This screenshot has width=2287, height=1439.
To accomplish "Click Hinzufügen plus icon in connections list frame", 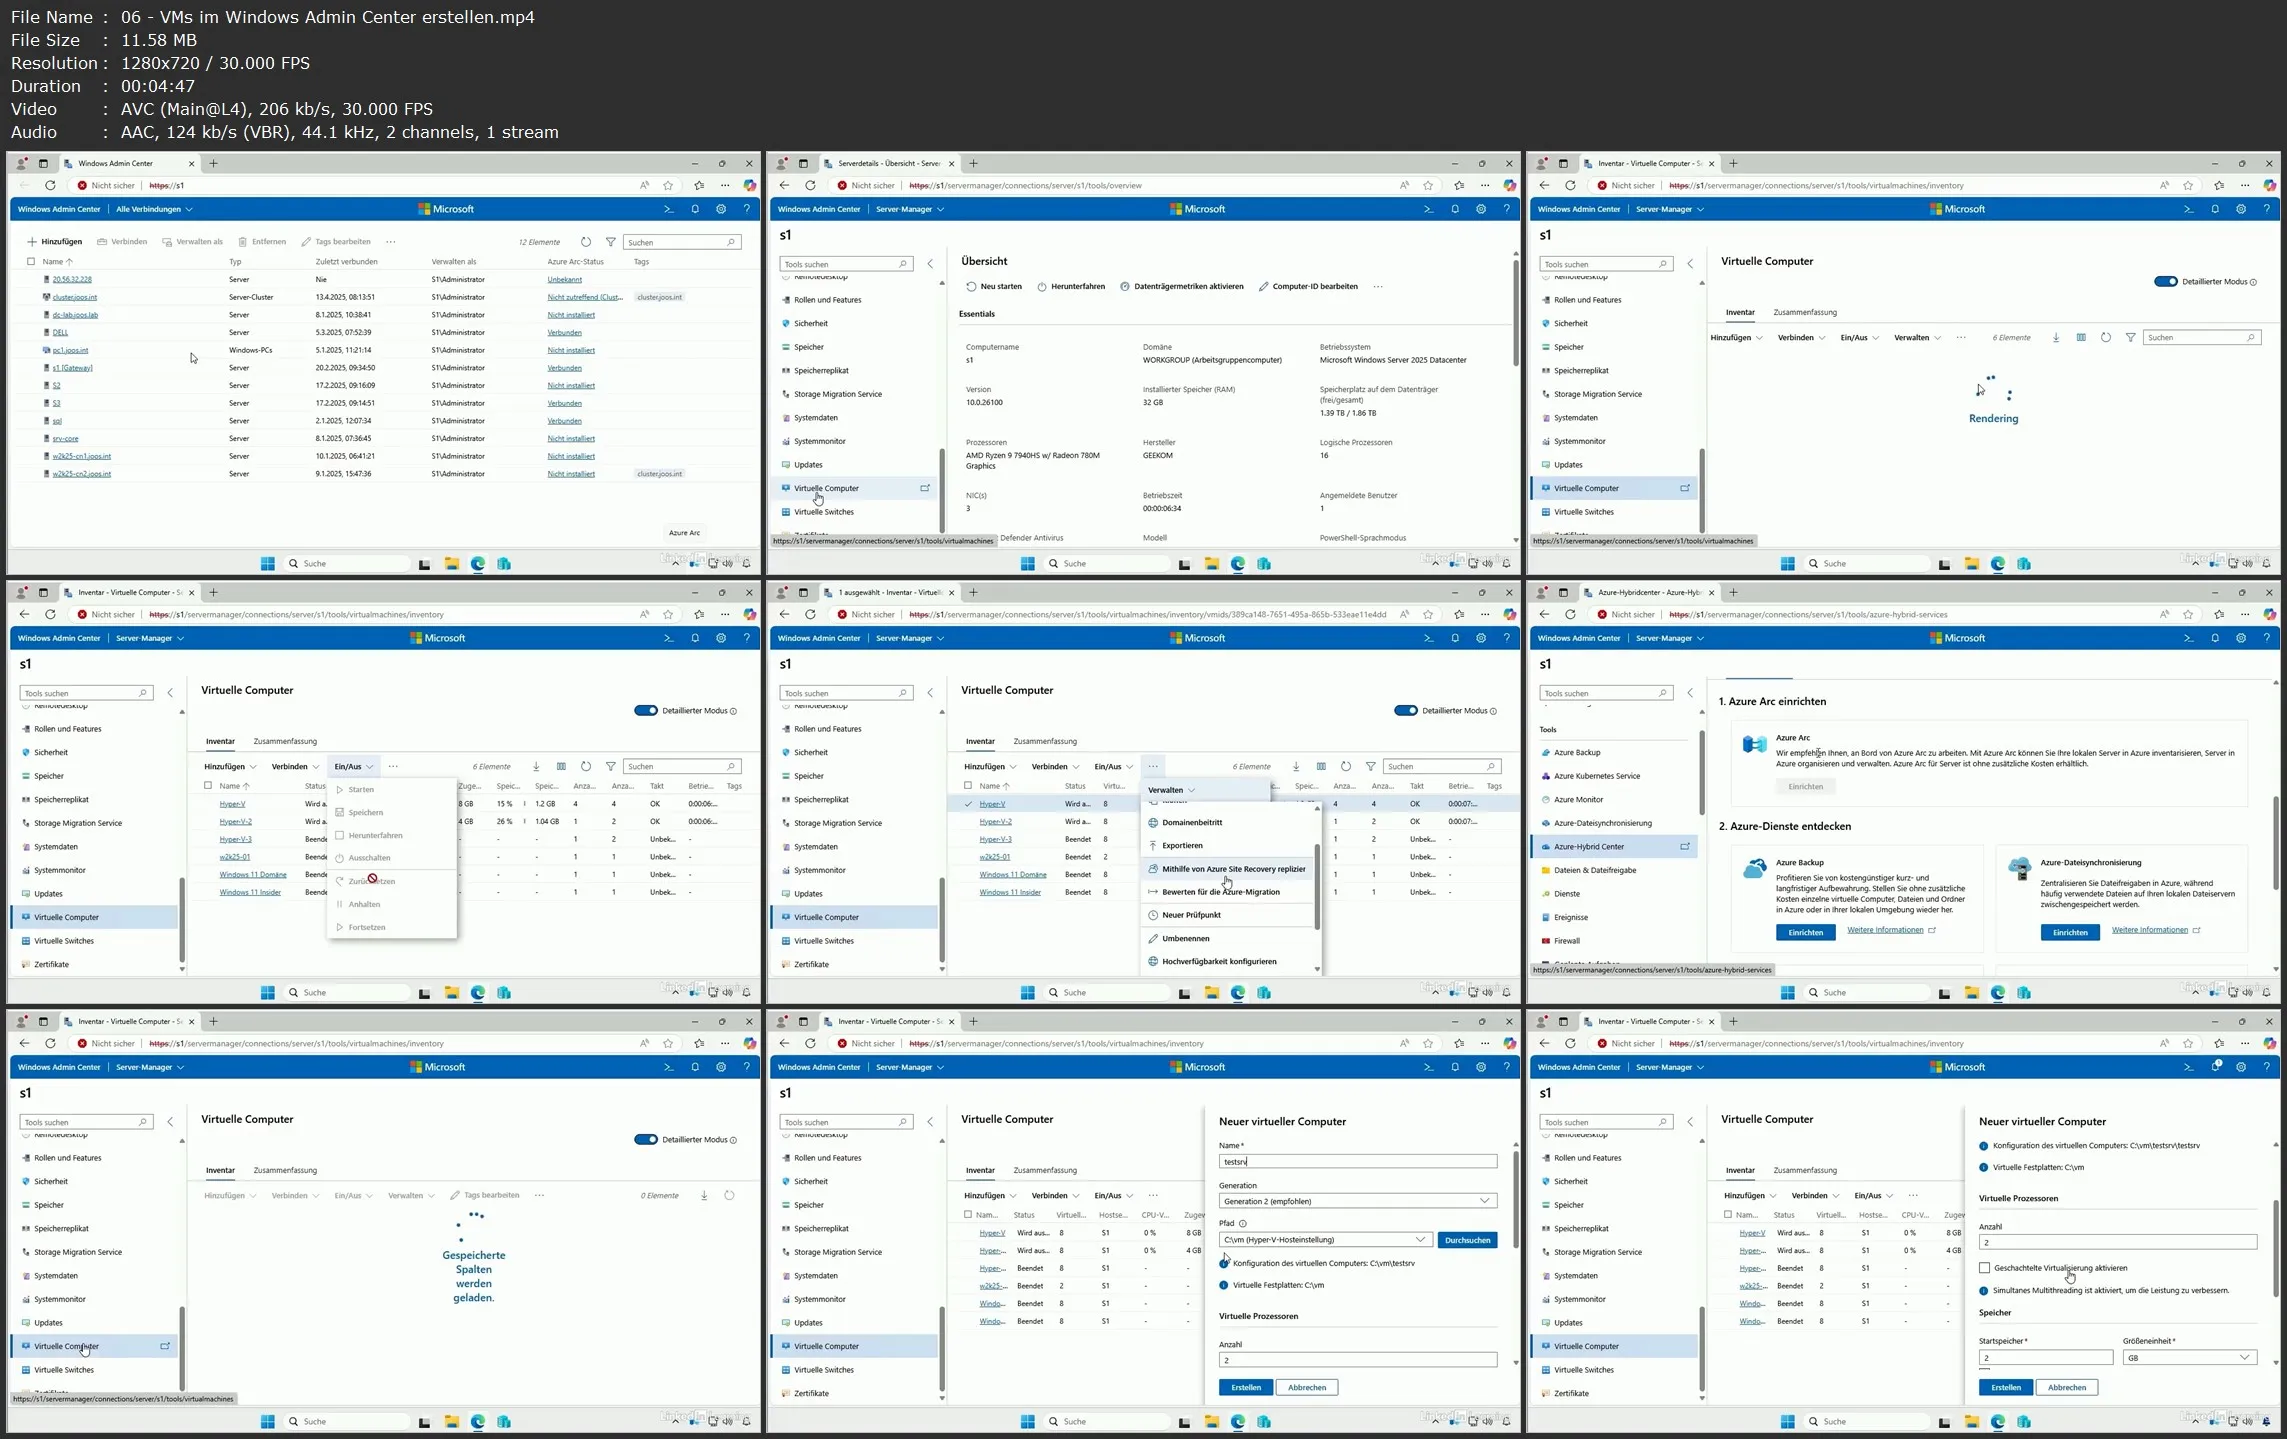I will pos(32,242).
